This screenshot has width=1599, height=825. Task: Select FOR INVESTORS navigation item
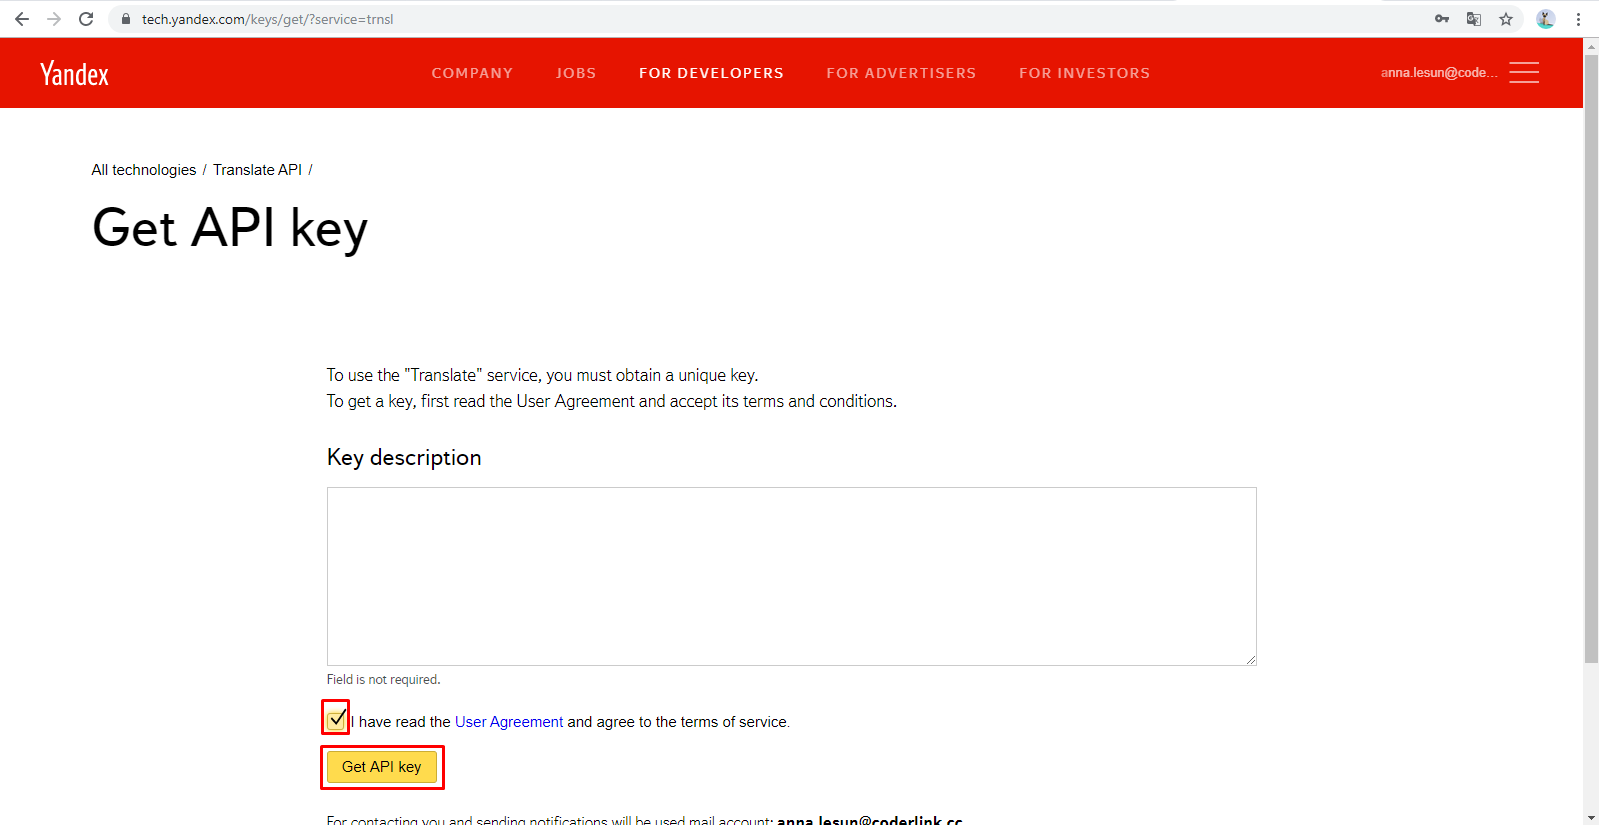click(1084, 73)
